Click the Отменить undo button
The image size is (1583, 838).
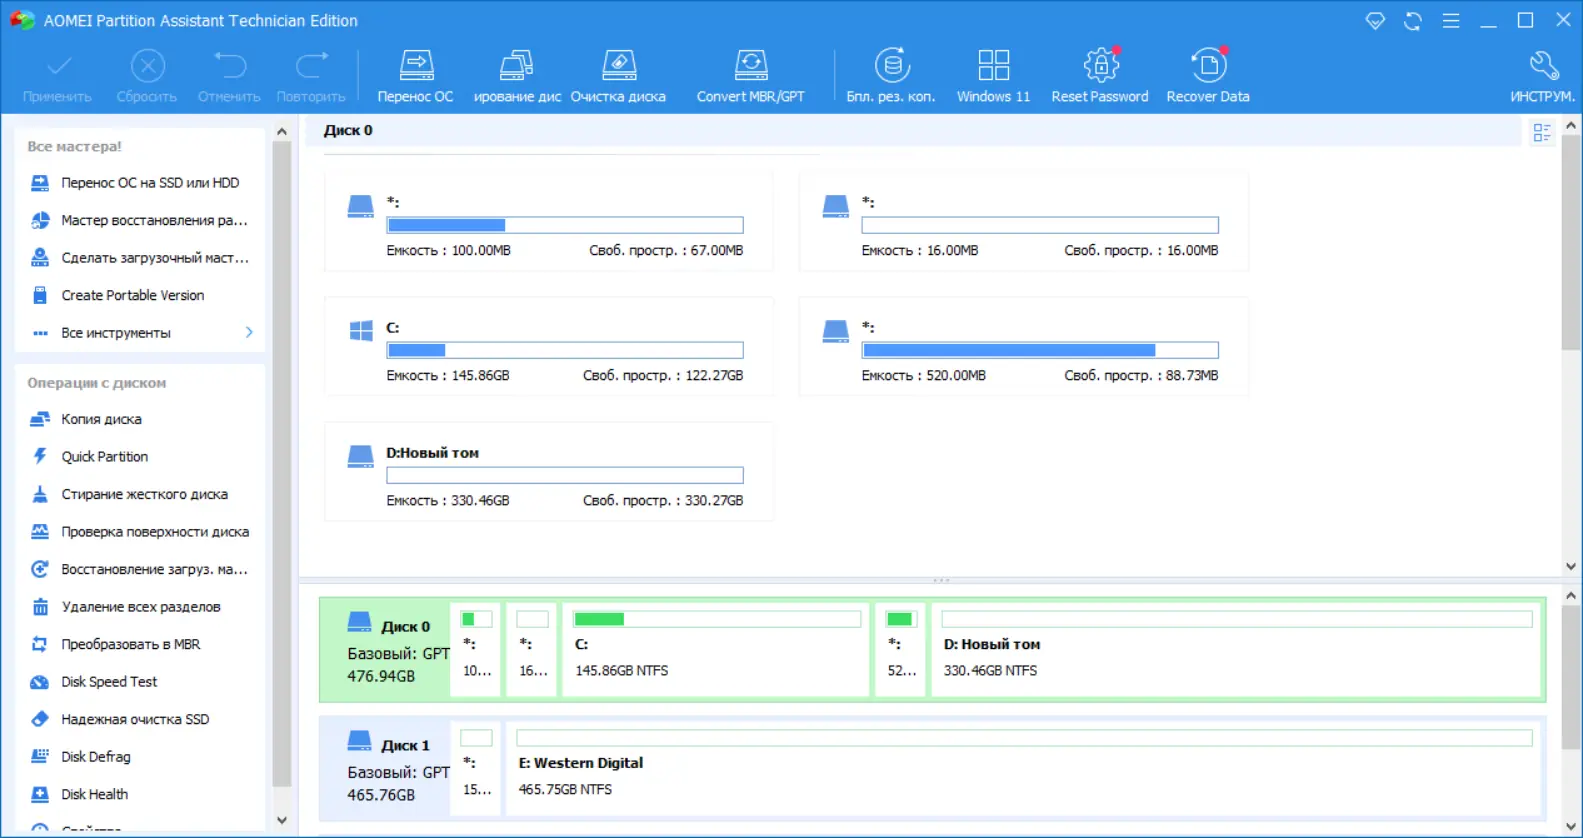click(229, 76)
